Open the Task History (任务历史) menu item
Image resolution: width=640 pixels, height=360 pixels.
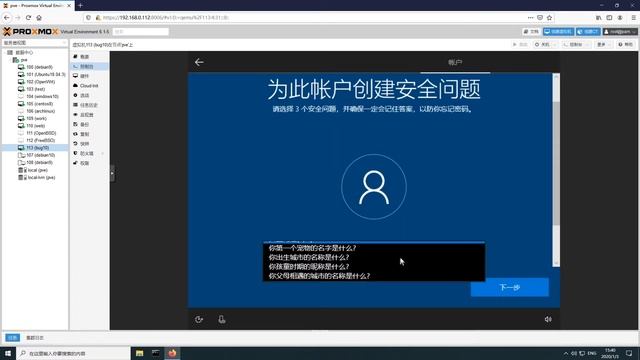(89, 105)
